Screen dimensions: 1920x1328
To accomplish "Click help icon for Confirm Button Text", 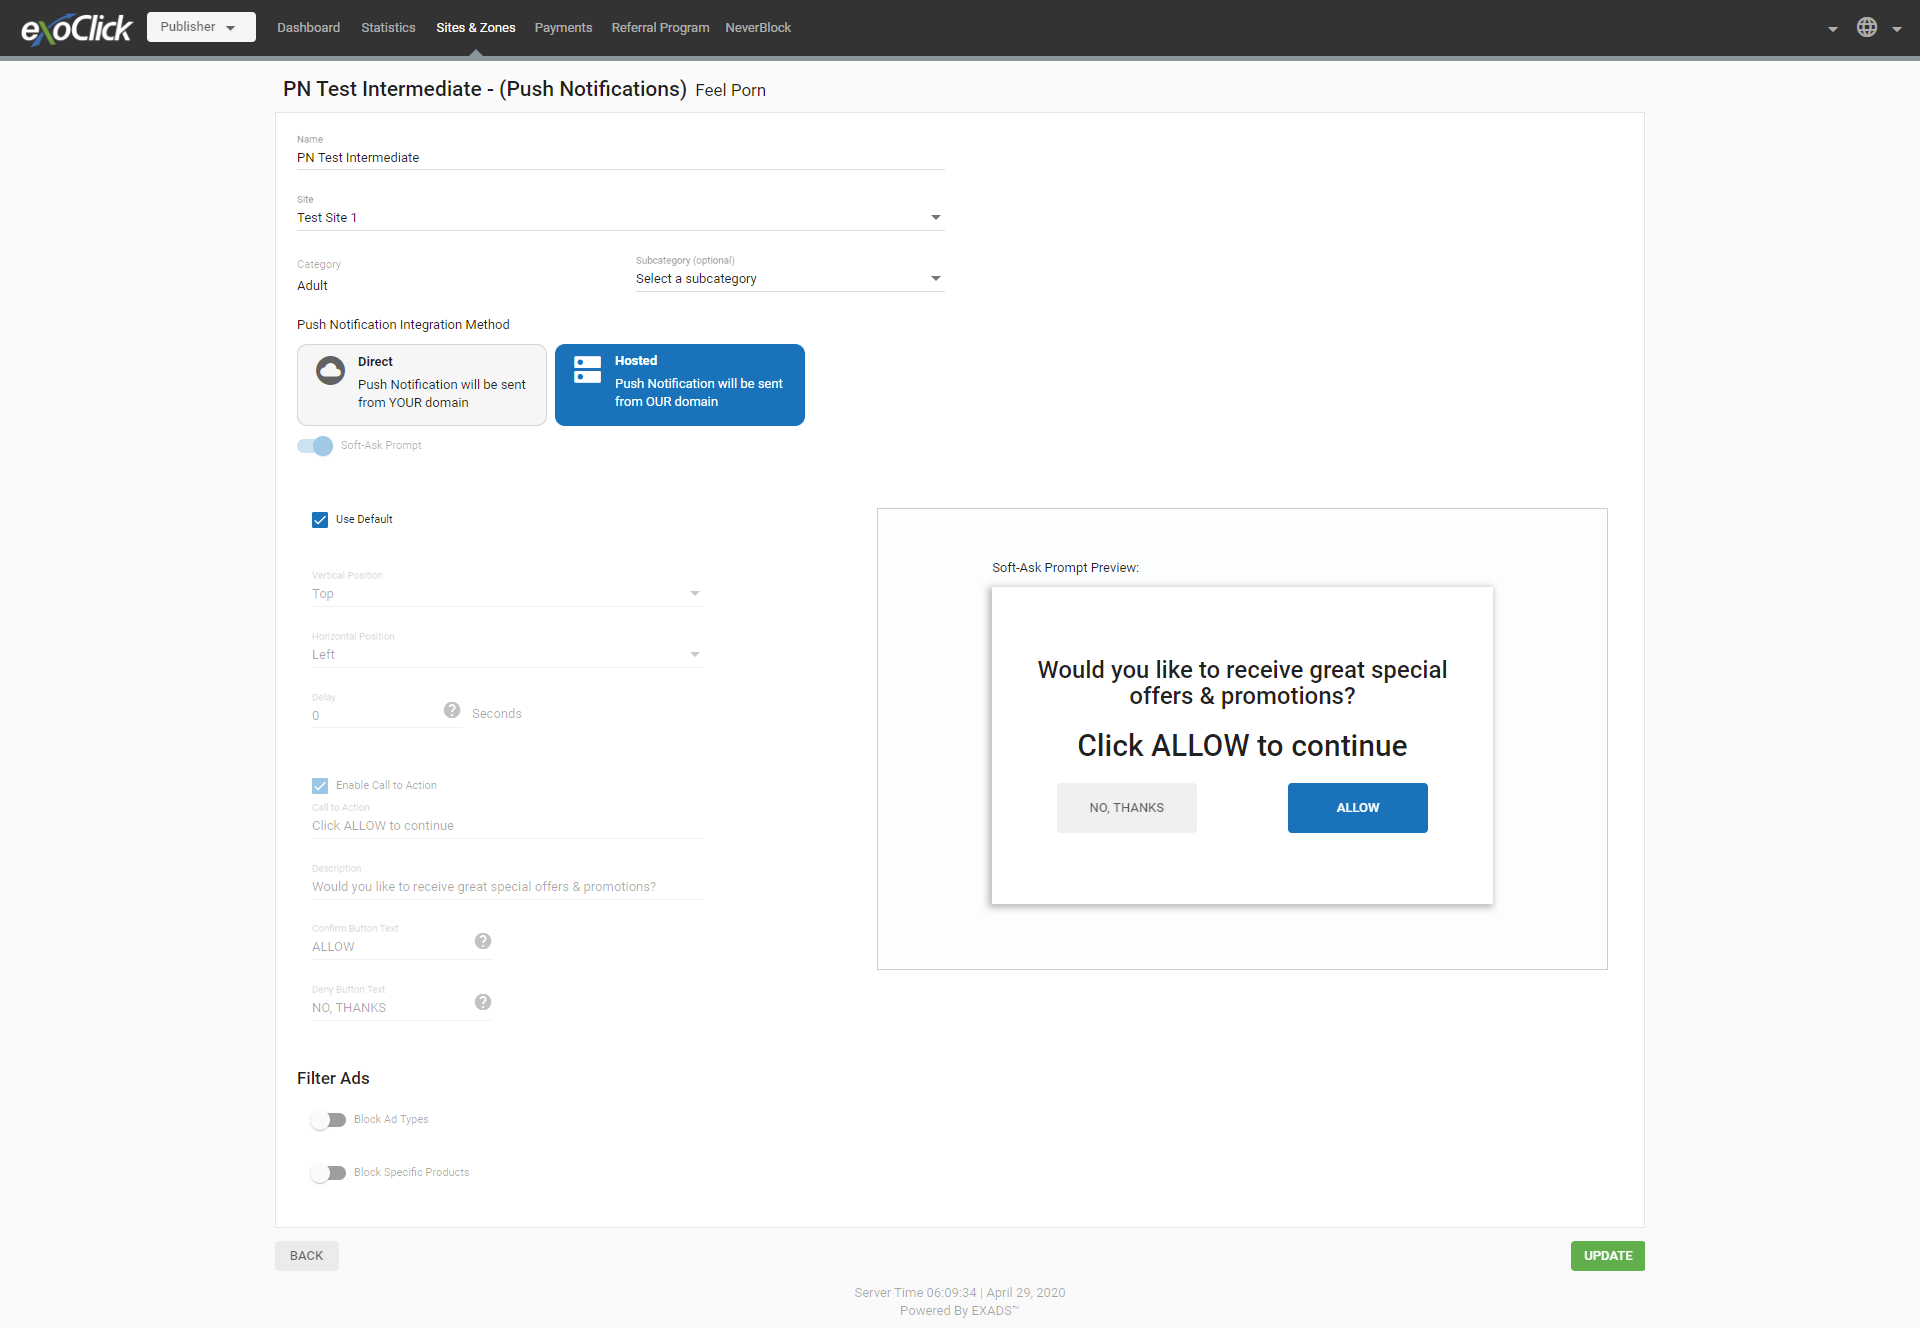I will (x=483, y=941).
